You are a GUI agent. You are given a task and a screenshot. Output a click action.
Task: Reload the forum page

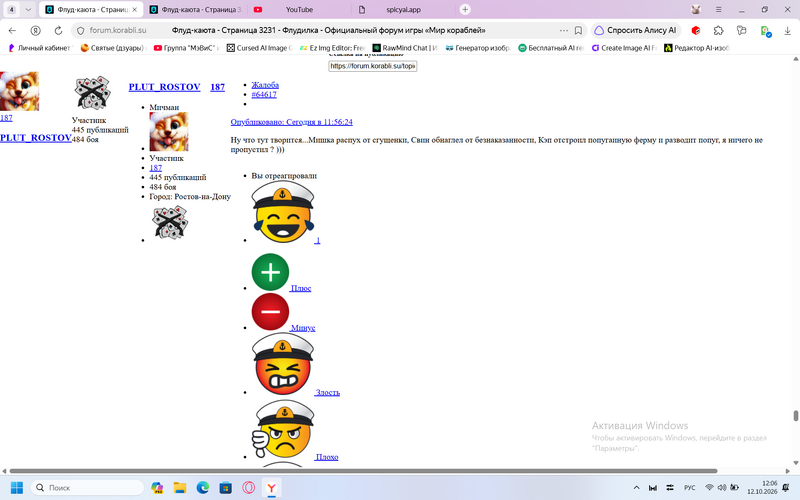(58, 31)
